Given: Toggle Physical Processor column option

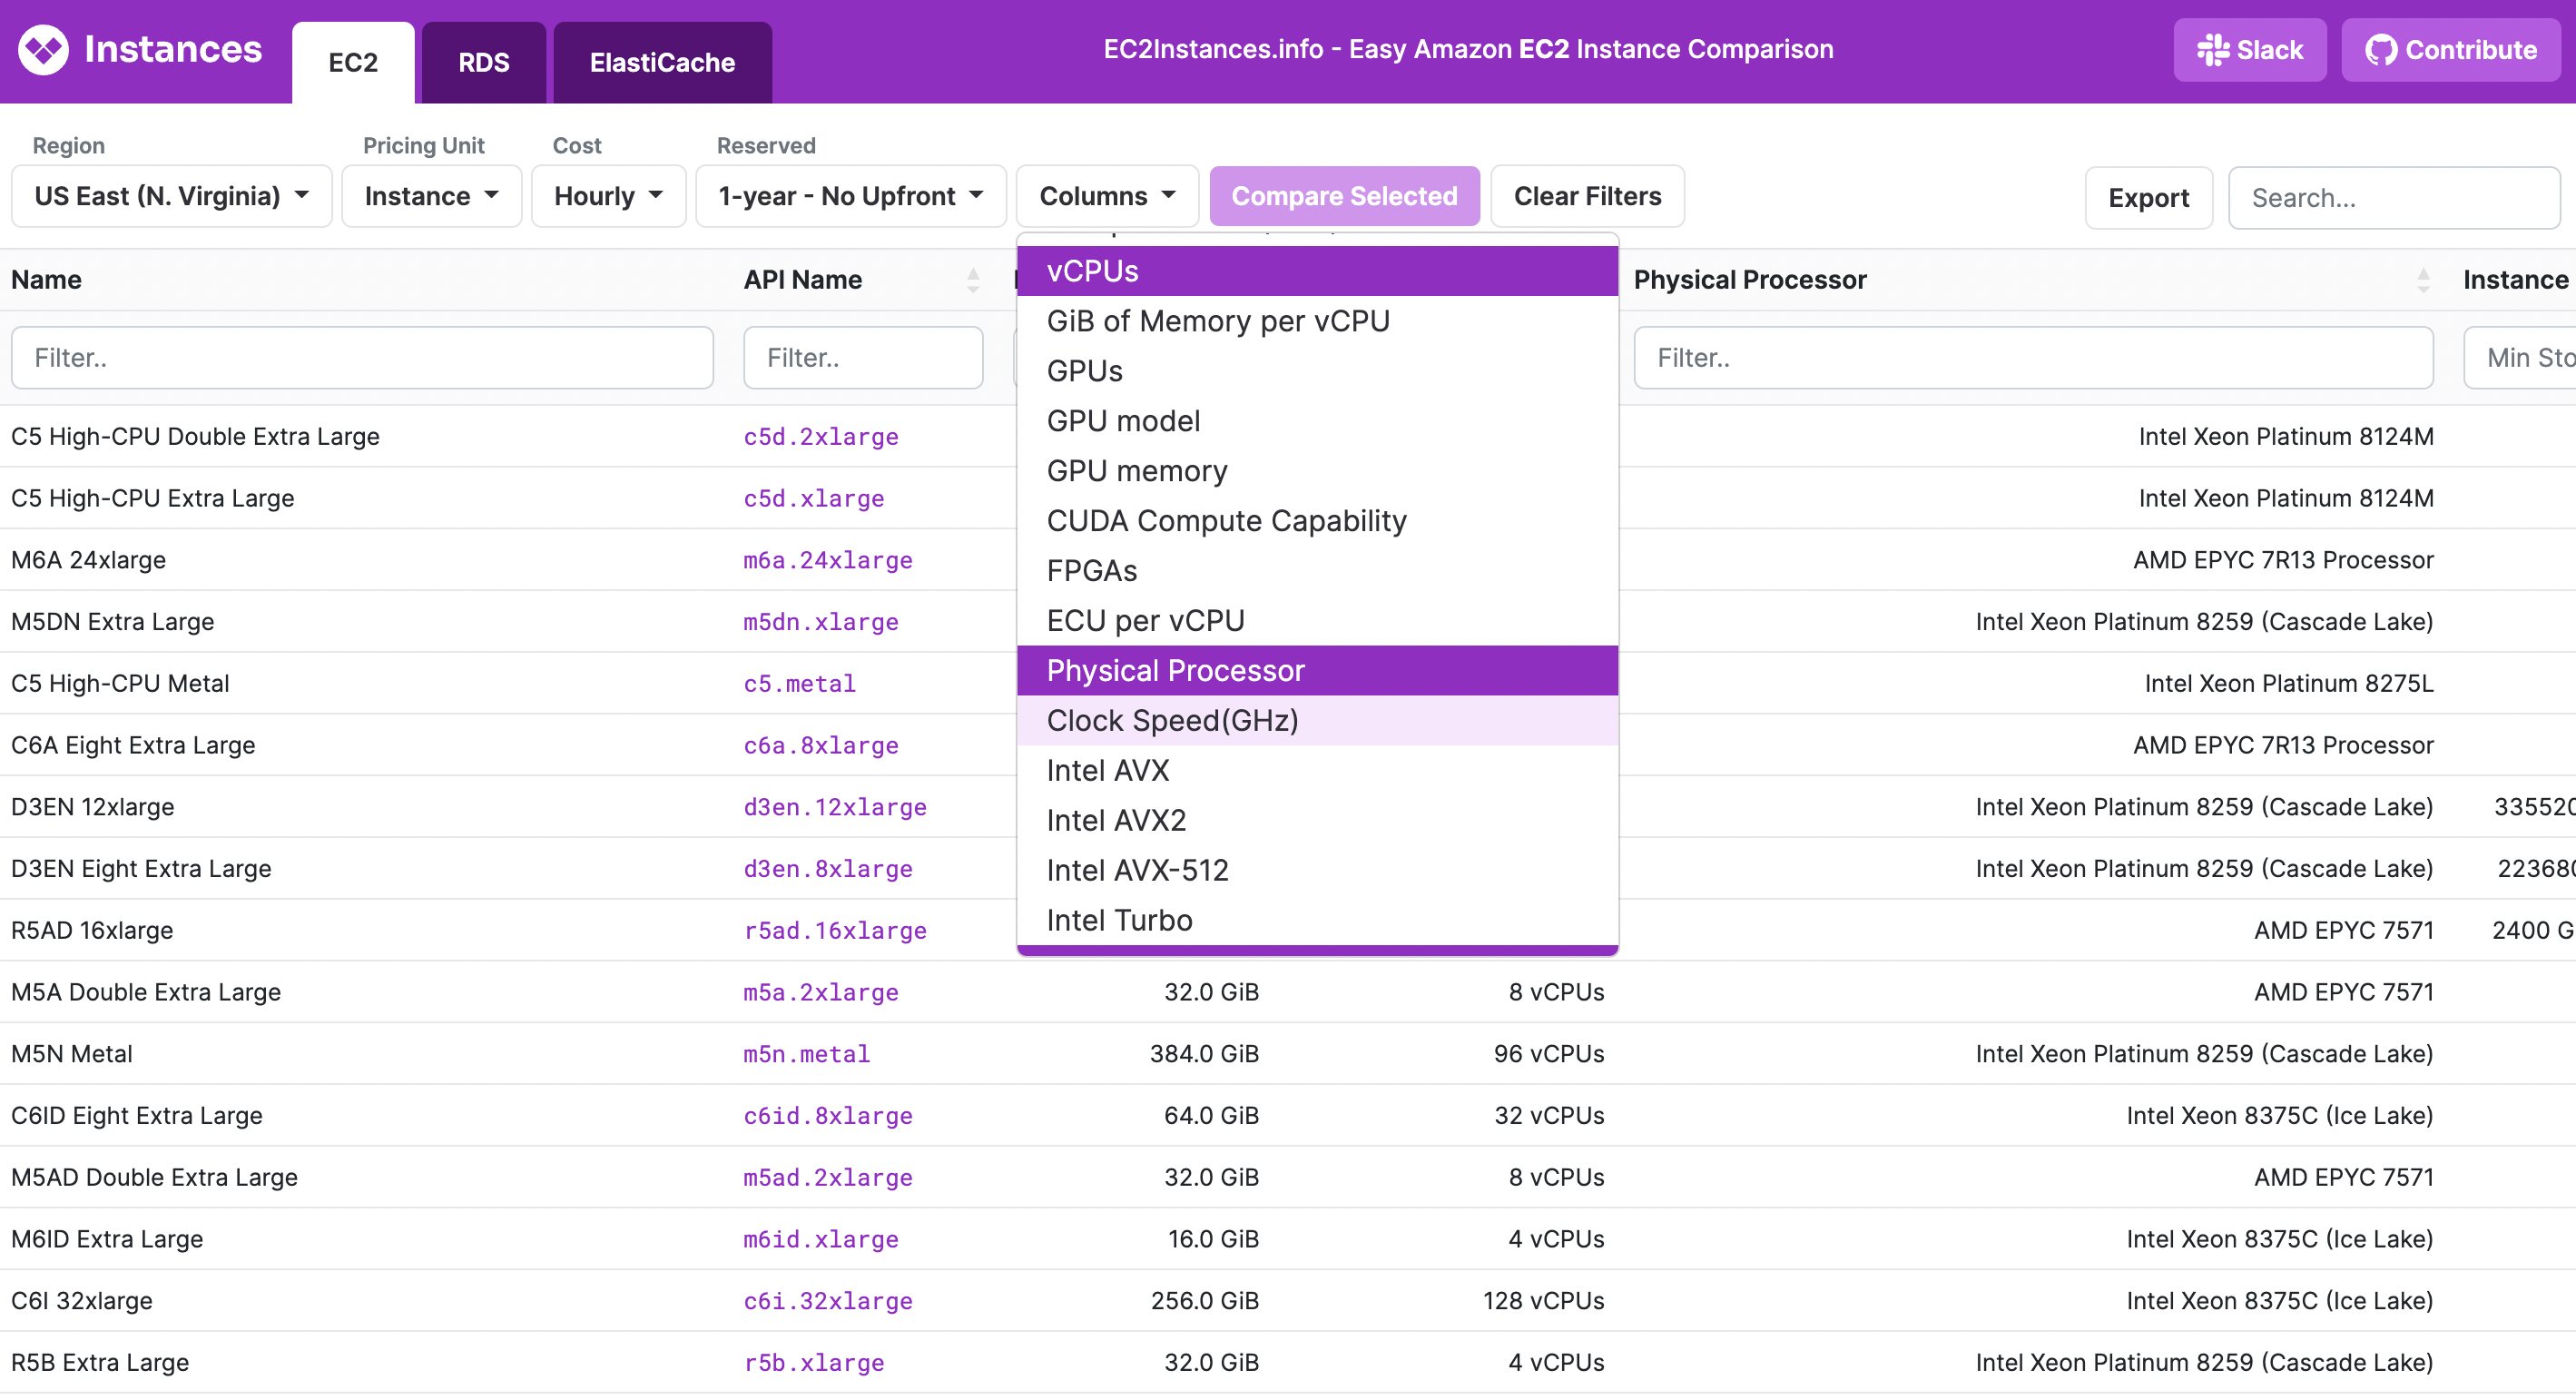Looking at the screenshot, I should click(1317, 671).
